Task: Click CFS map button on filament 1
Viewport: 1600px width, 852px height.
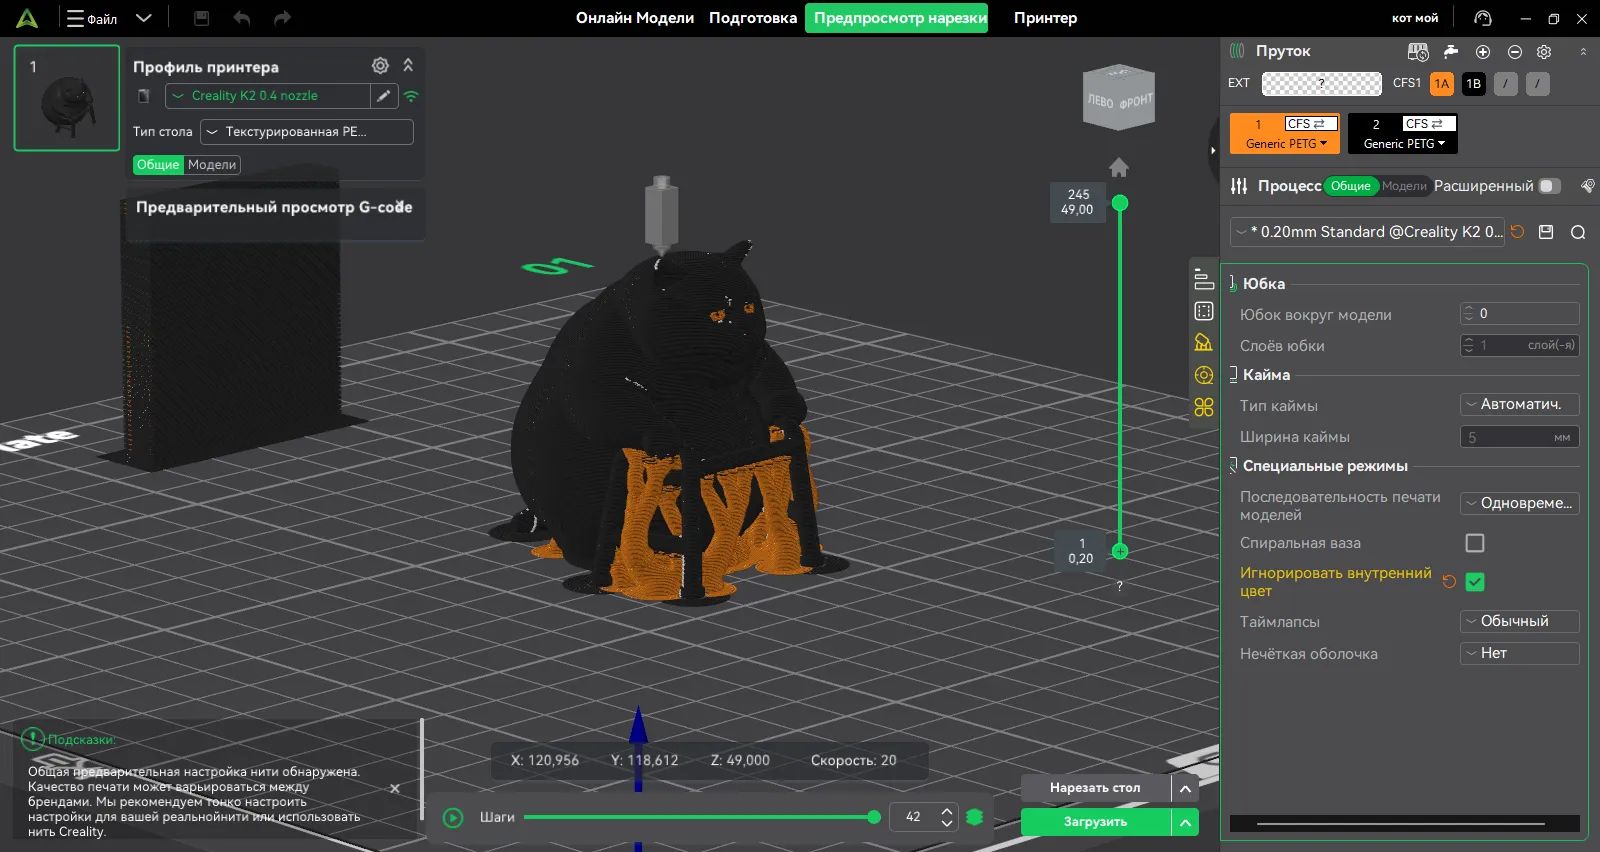Action: pyautogui.click(x=1311, y=124)
